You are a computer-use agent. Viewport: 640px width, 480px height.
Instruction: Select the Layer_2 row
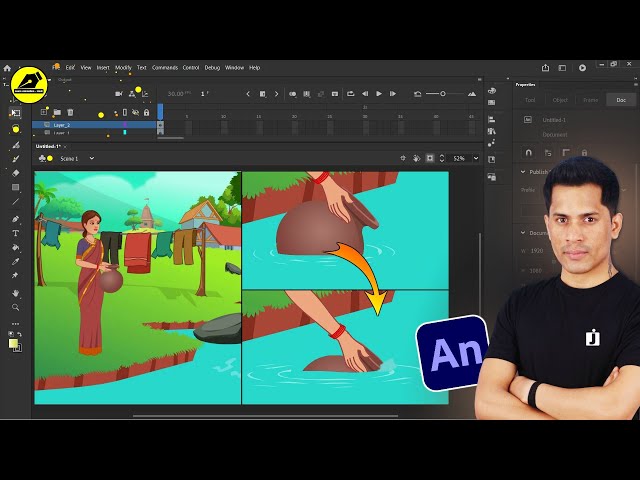tap(94, 125)
